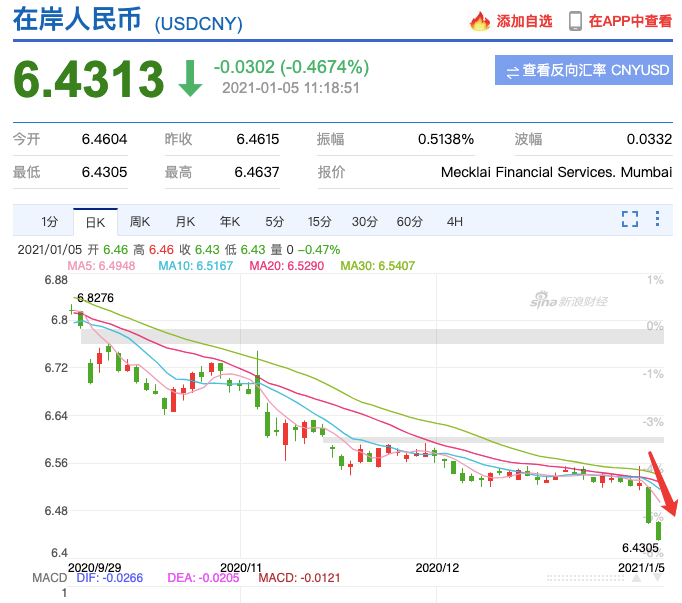Switch to the 年K yearly tab

tap(230, 222)
